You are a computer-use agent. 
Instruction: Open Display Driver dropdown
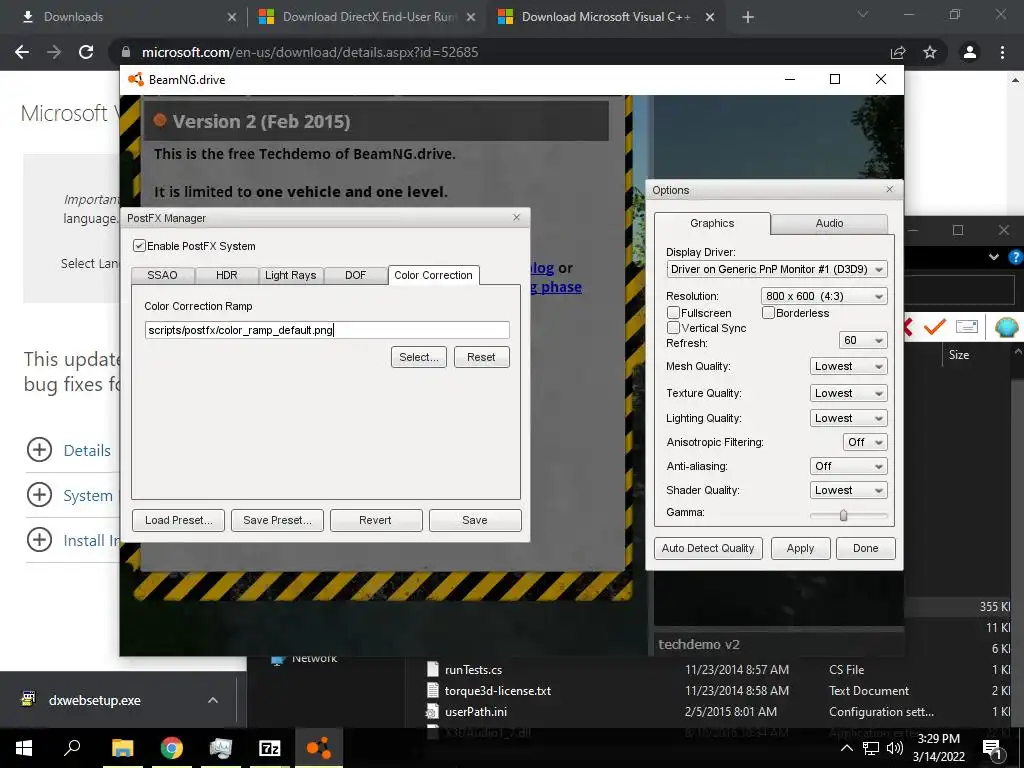tap(777, 269)
